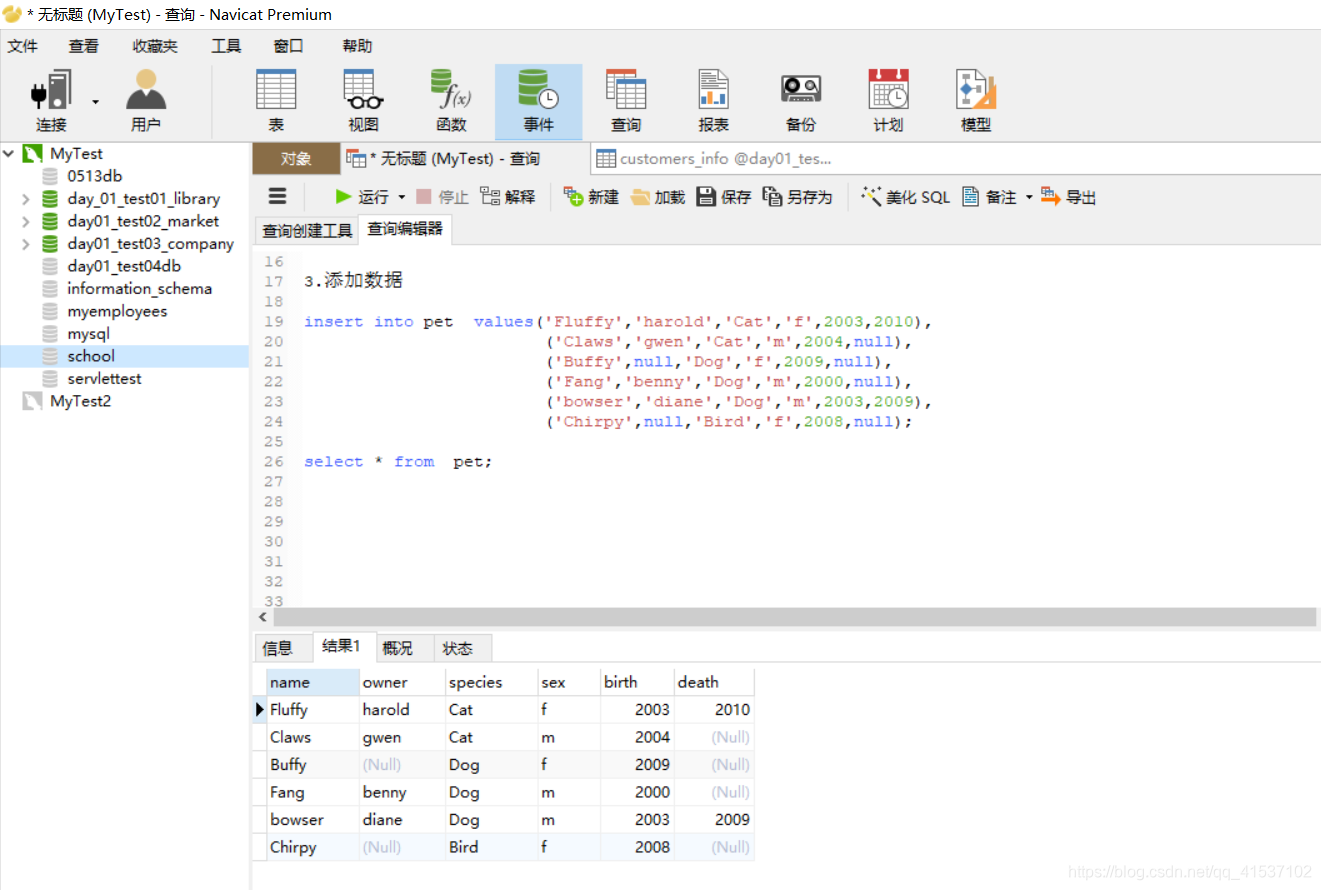Select the mysql database

pos(88,334)
